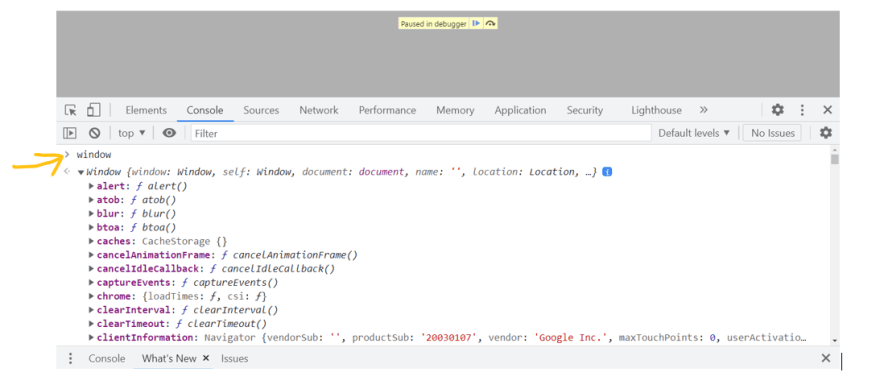Expand the caches CacheStorage entry
Viewport: 880px width, 389px height.
point(91,241)
